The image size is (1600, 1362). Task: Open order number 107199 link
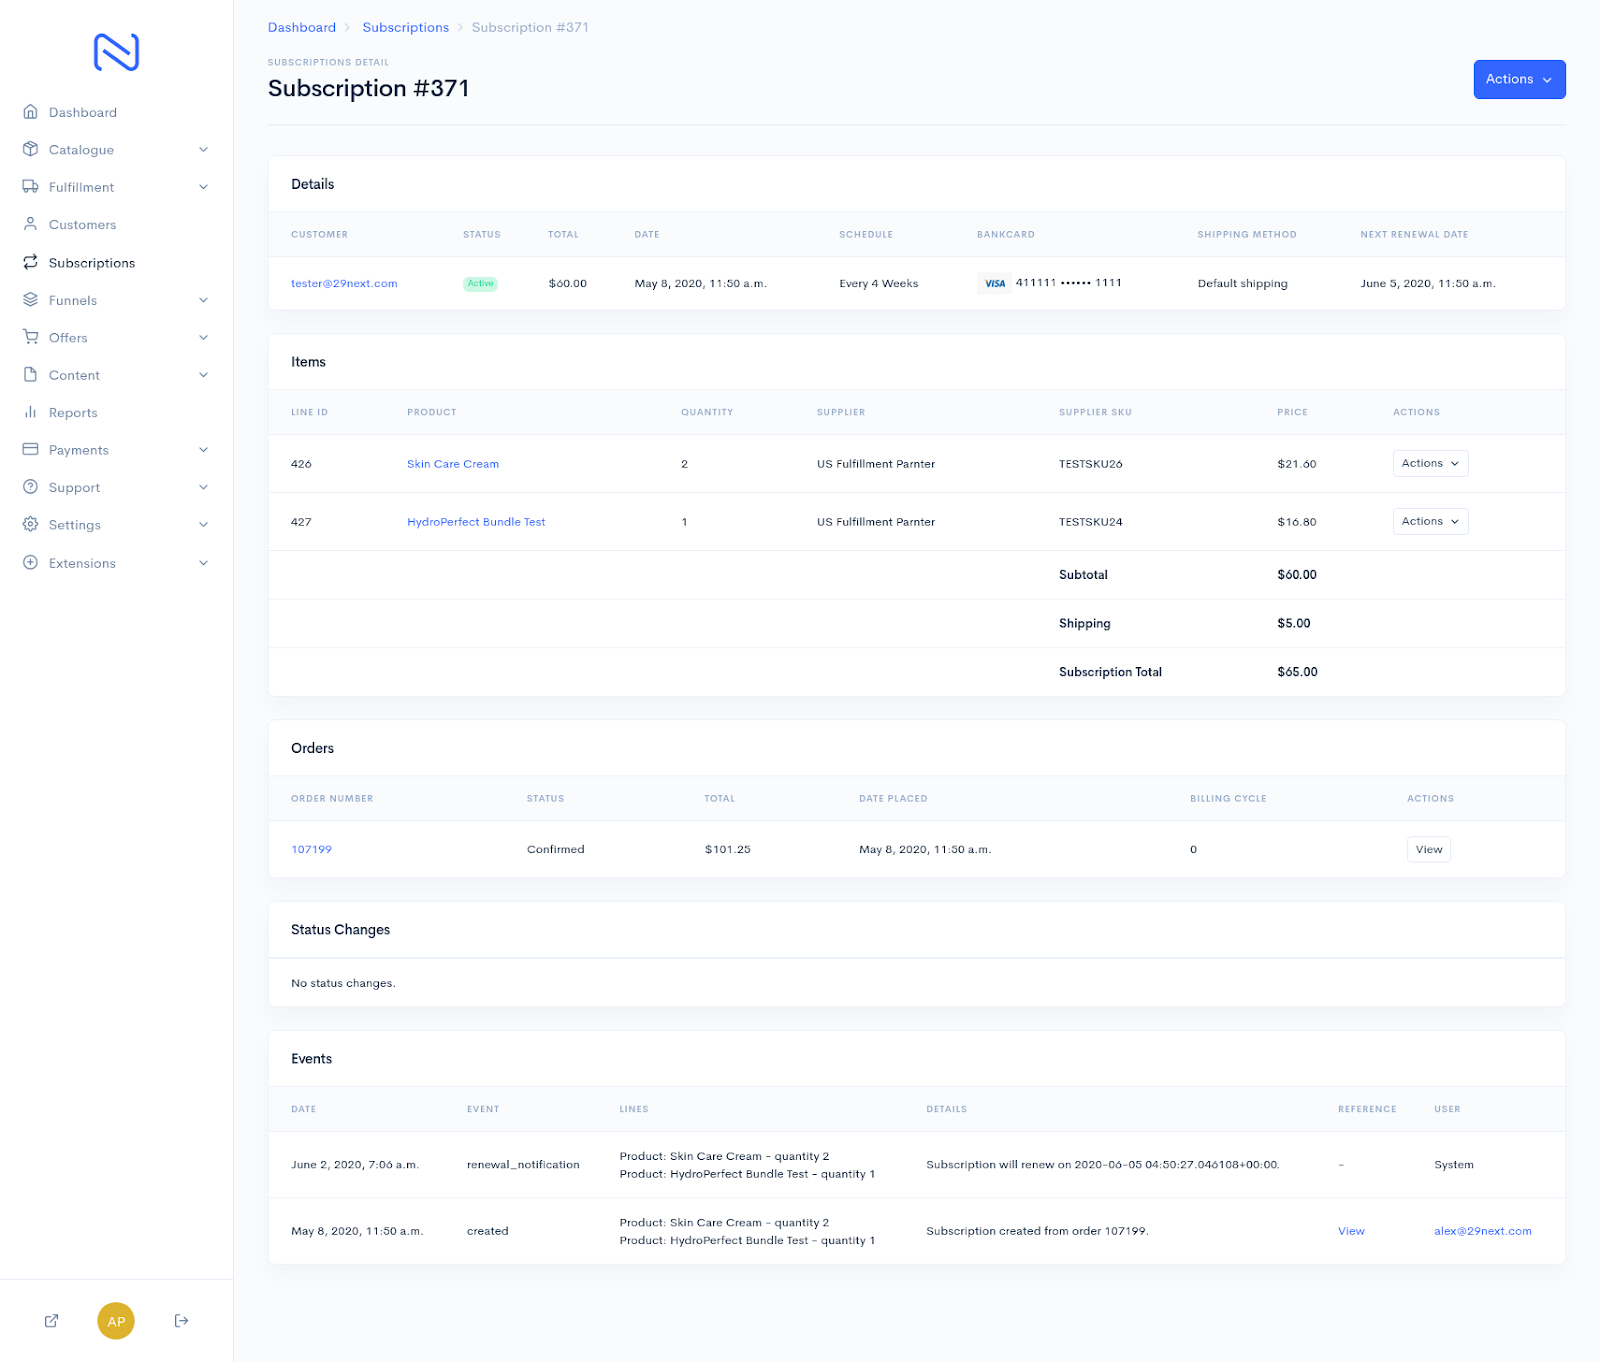point(311,850)
